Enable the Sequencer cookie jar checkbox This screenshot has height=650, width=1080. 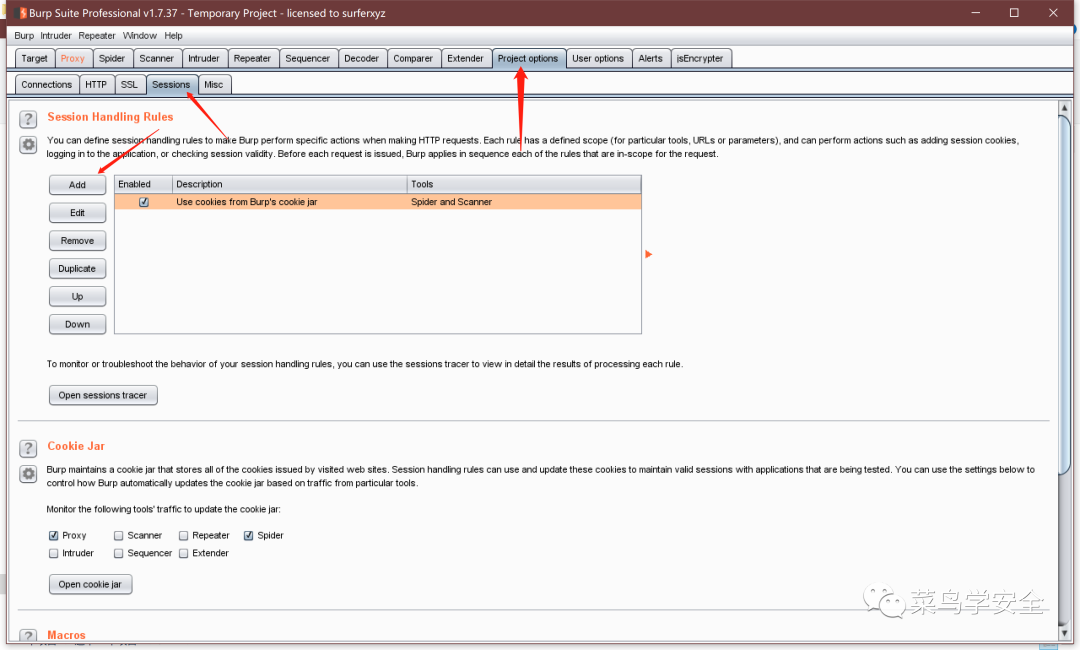[x=118, y=553]
